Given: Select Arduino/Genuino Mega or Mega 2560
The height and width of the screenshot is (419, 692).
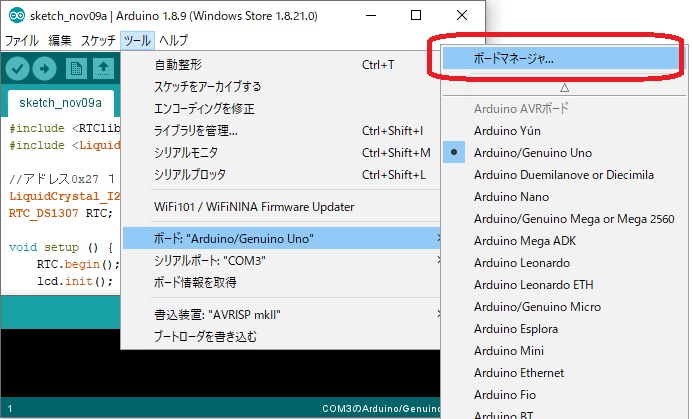Looking at the screenshot, I should pyautogui.click(x=564, y=219).
